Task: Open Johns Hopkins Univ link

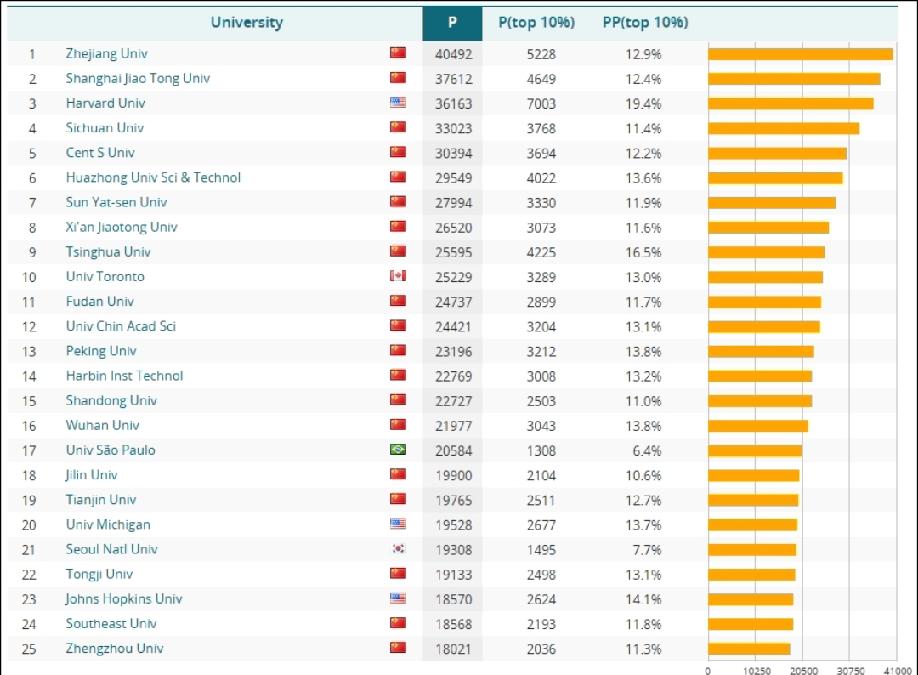Action: (x=124, y=599)
